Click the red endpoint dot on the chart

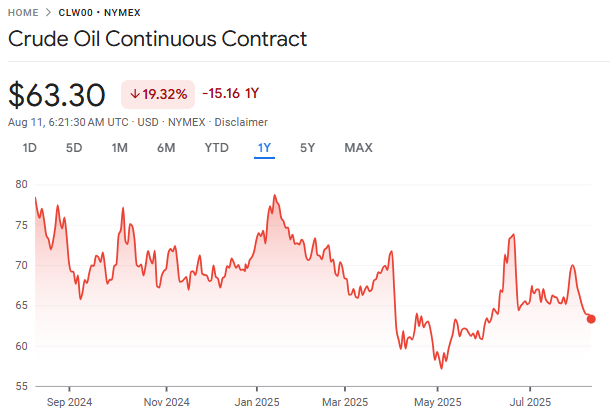[x=591, y=319]
